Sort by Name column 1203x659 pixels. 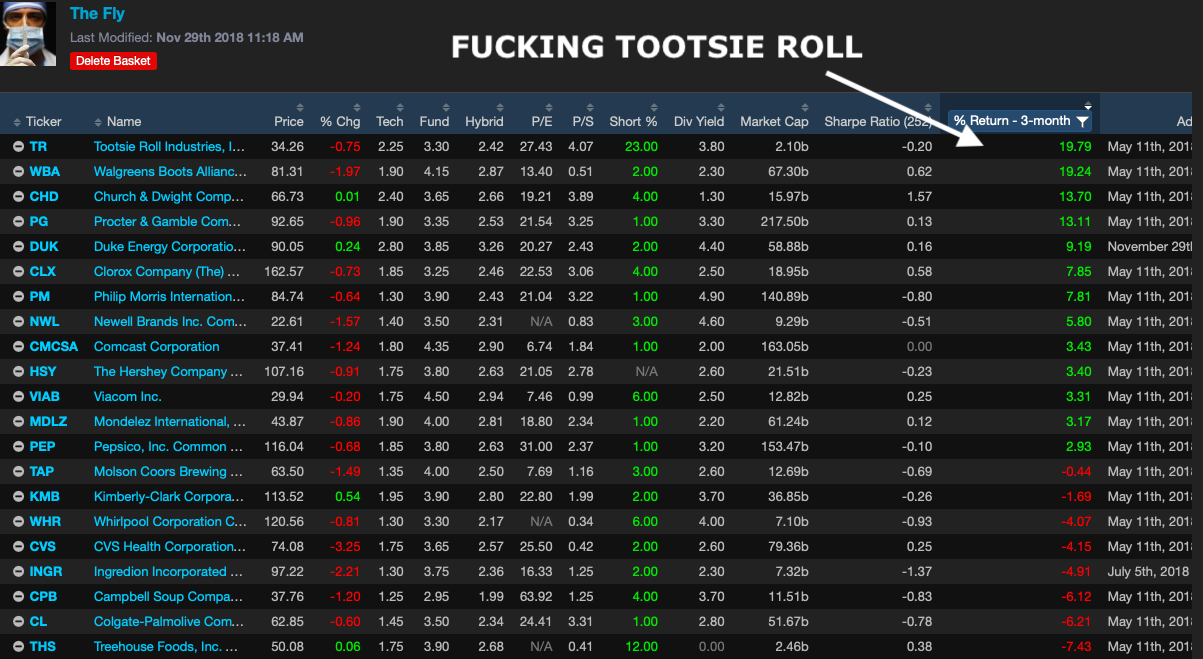pyautogui.click(x=118, y=121)
